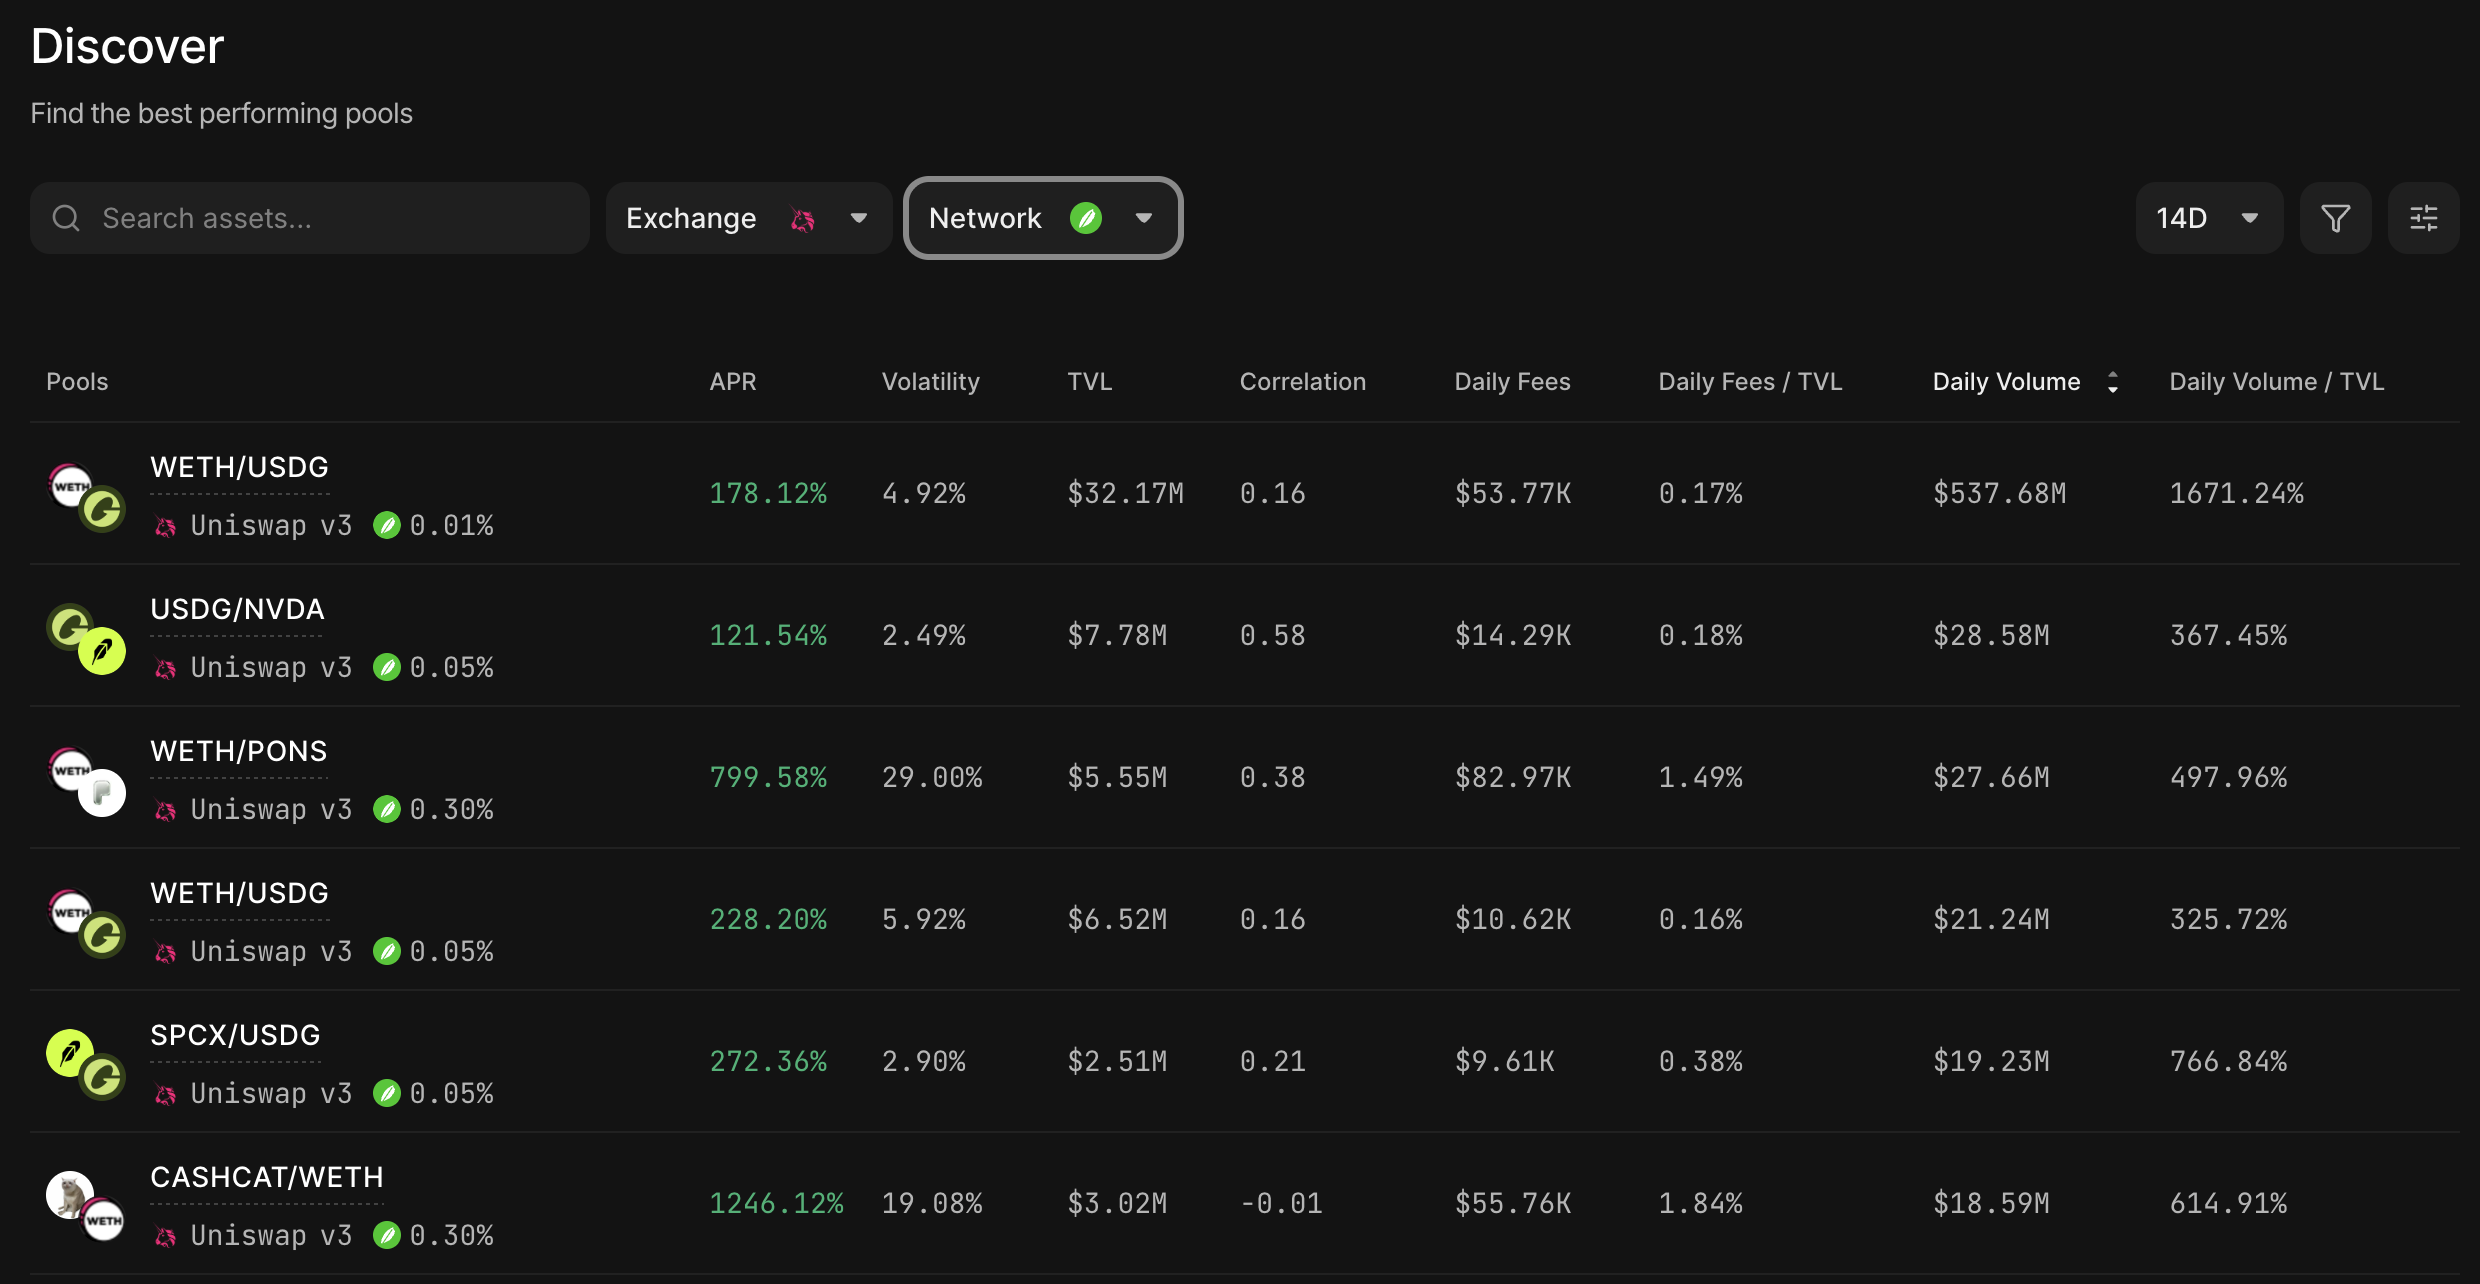The image size is (2480, 1284).
Task: Sort by the Daily Fees column header
Action: click(x=1513, y=382)
